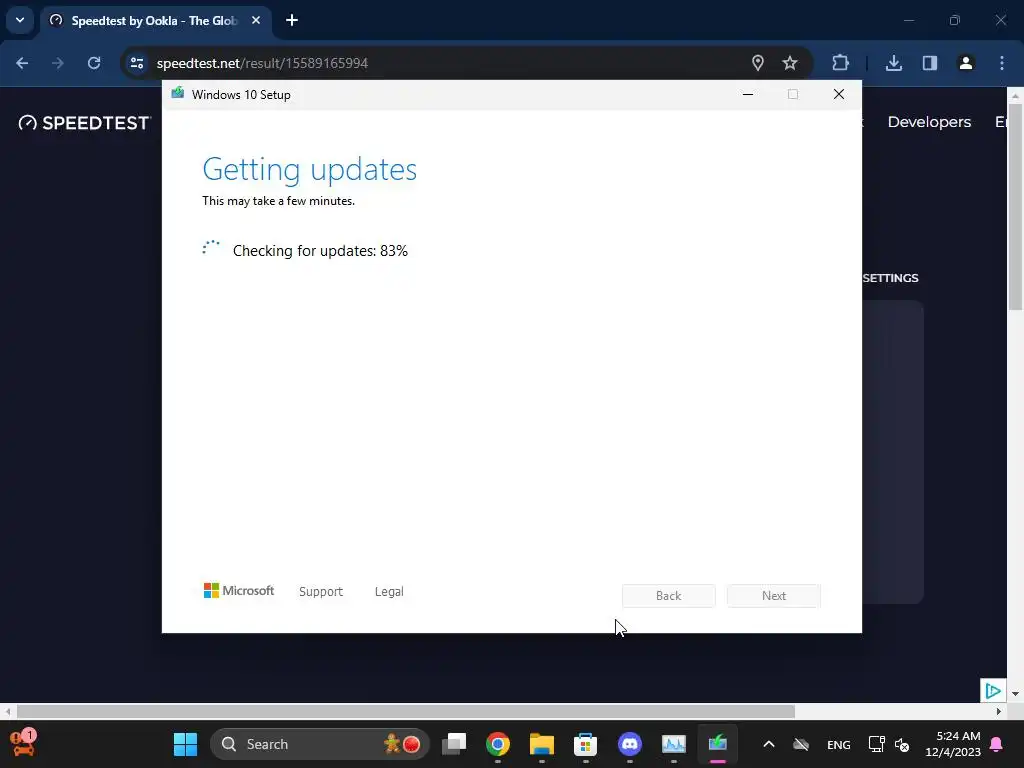
Task: Click the Back button in setup
Action: (669, 596)
